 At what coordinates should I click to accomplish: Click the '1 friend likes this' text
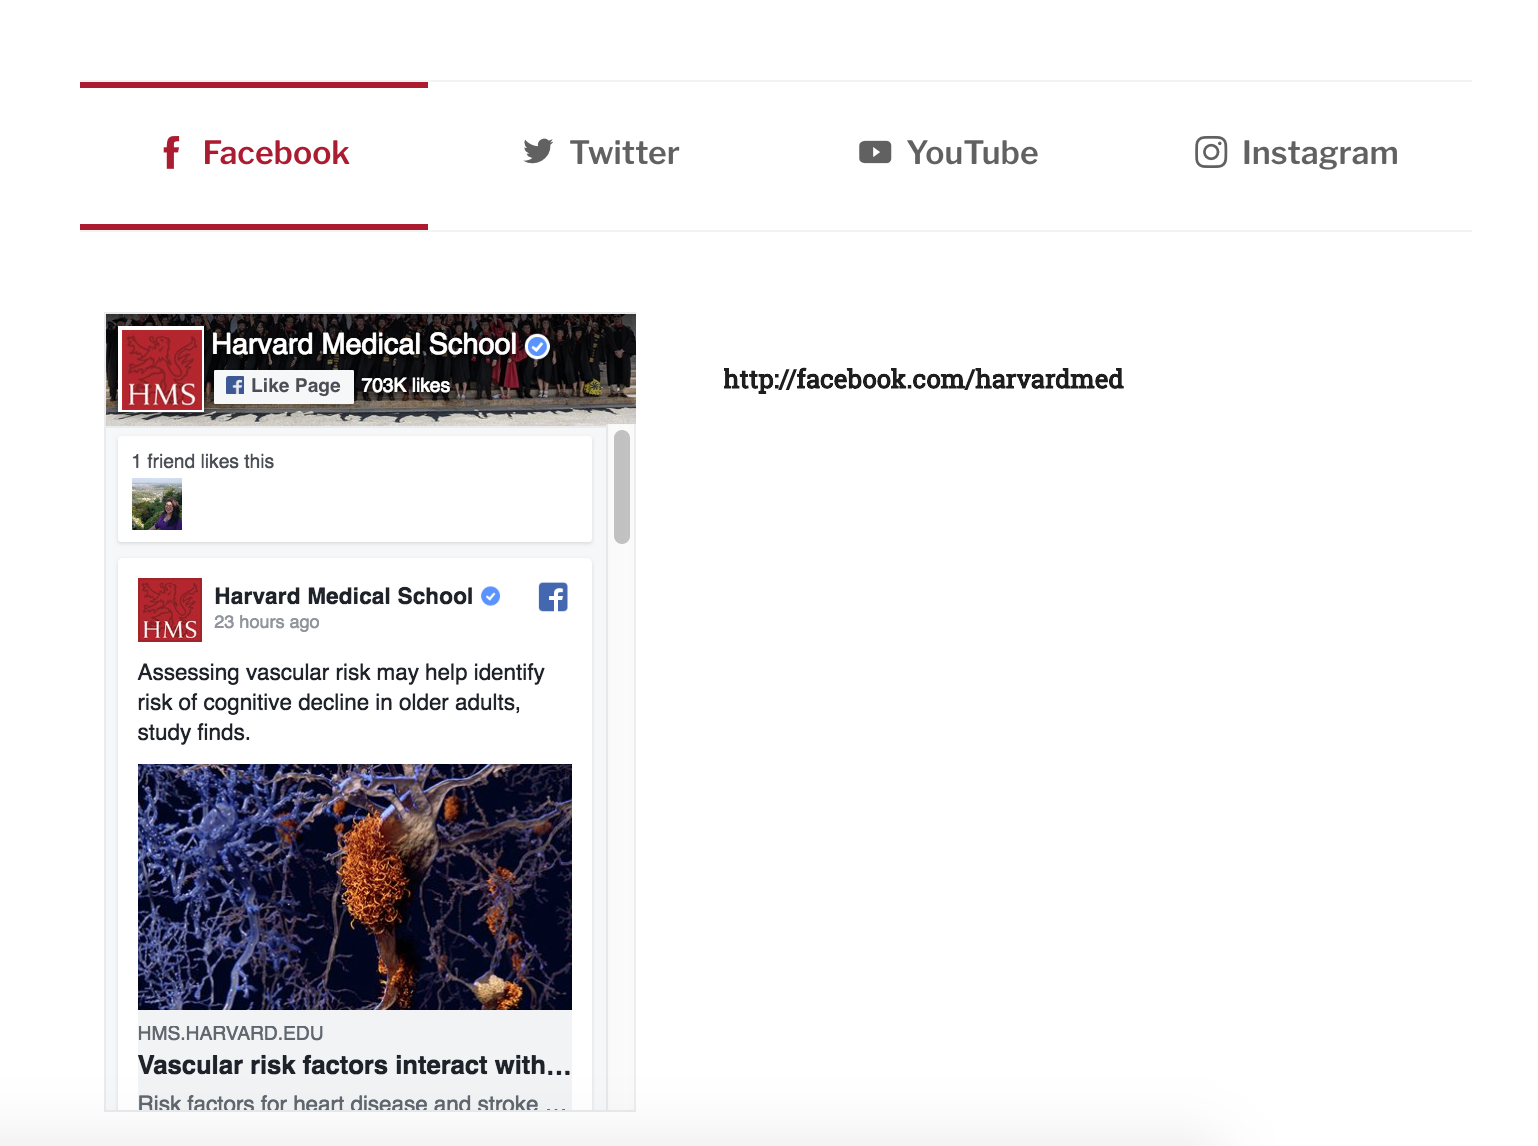203,461
